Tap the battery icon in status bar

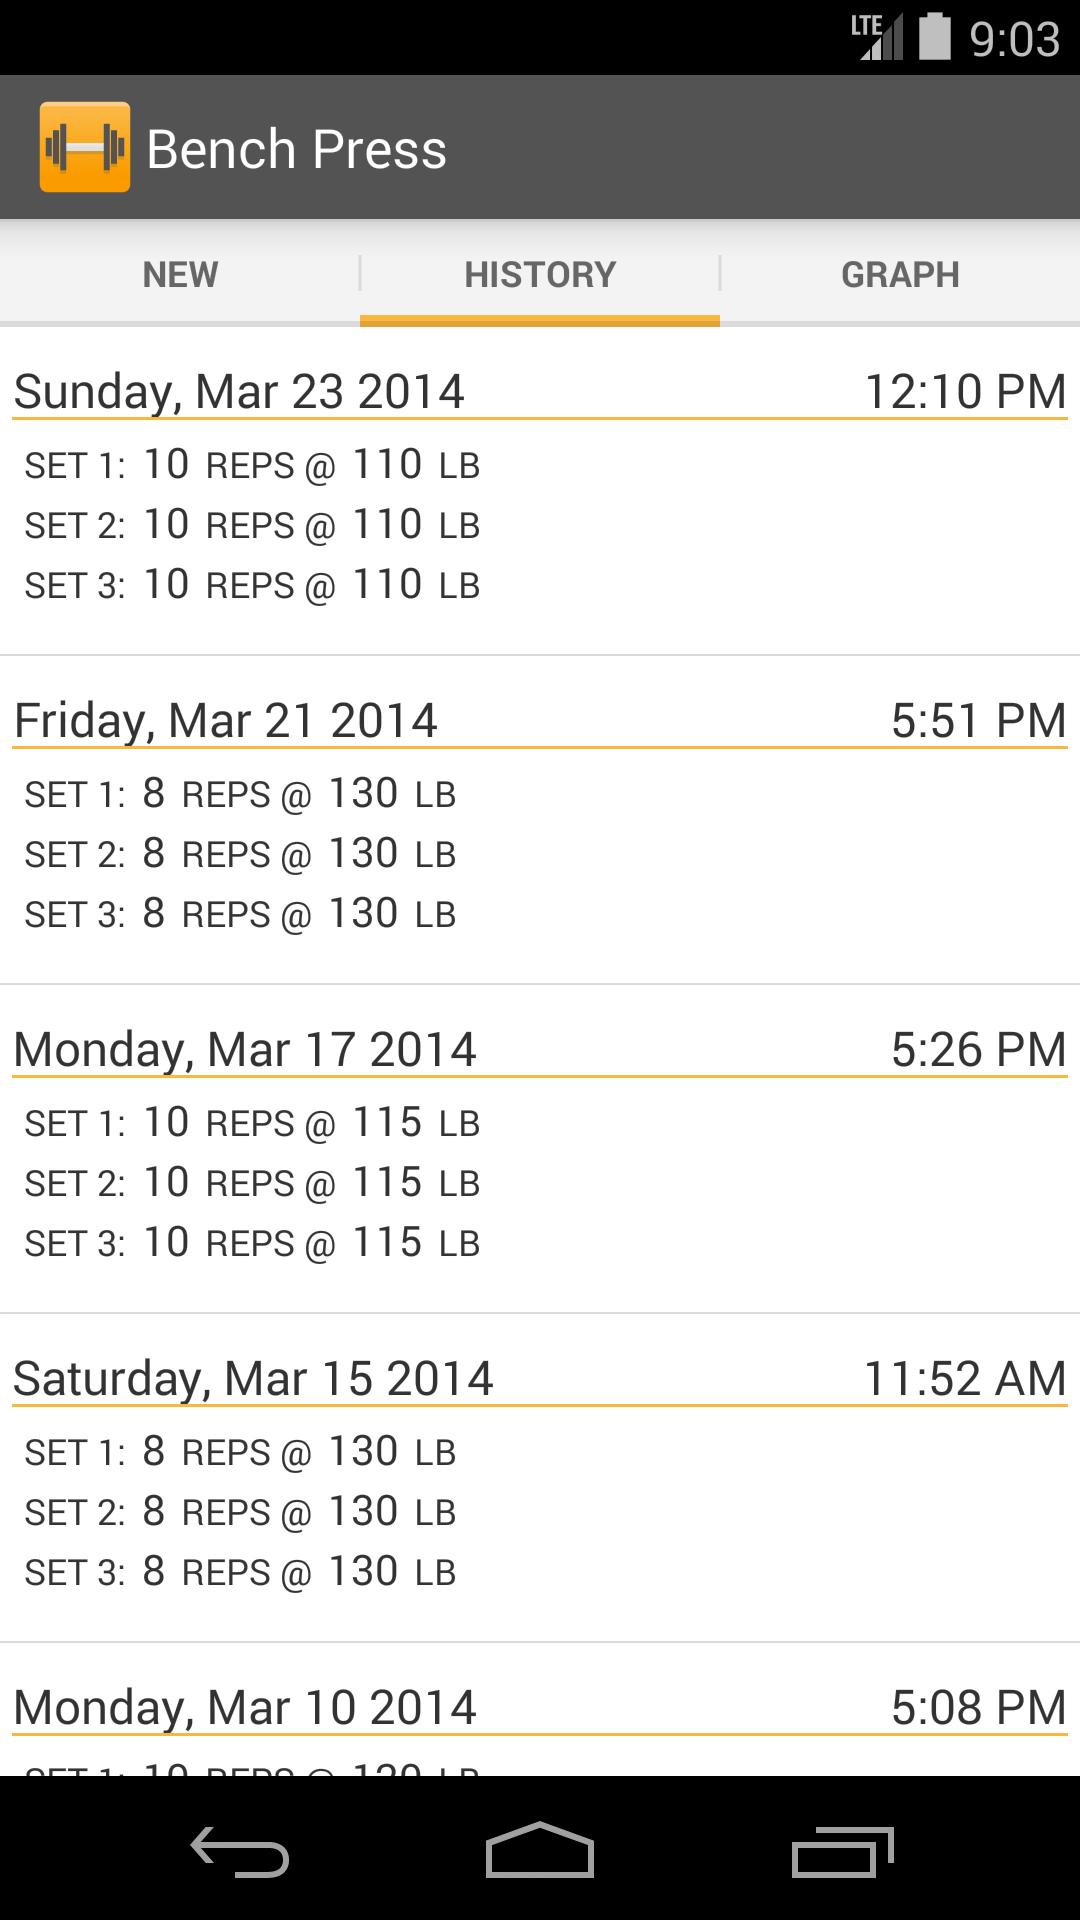tap(934, 37)
